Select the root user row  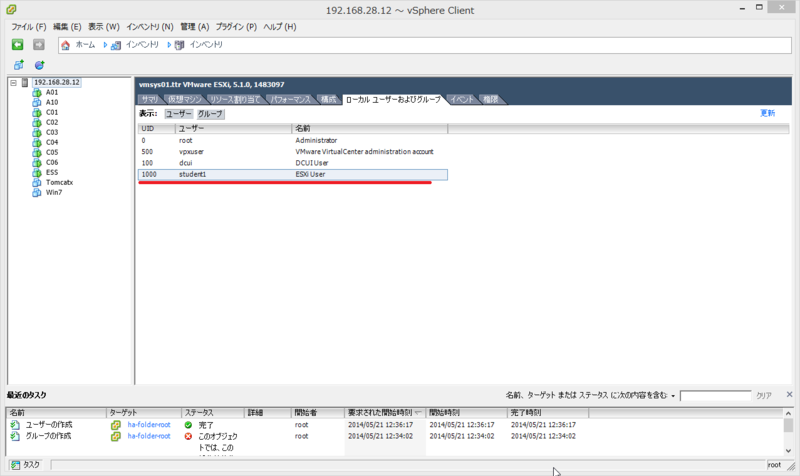[x=293, y=140]
